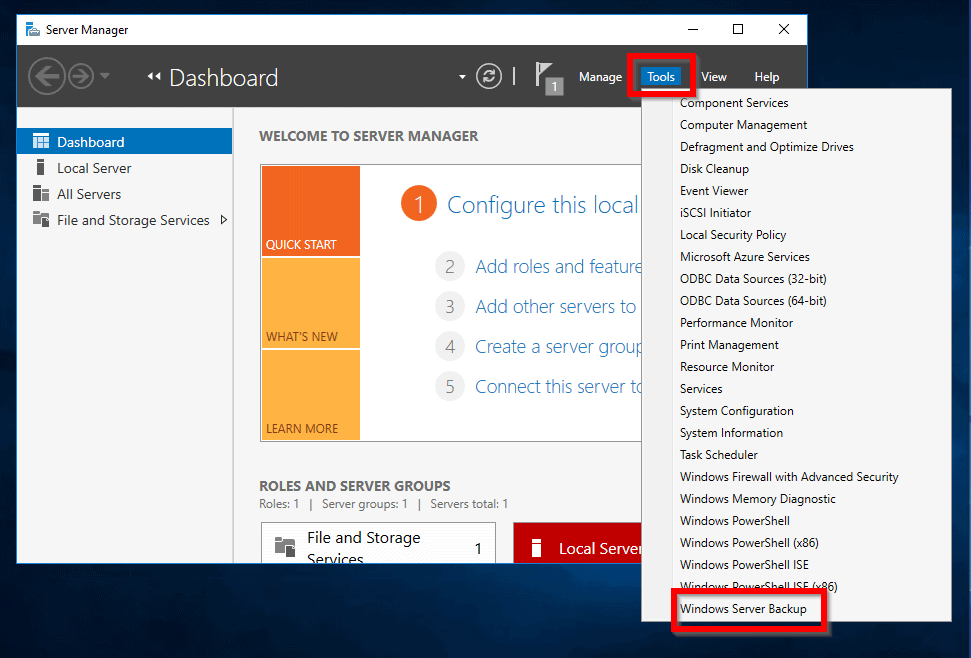971x658 pixels.
Task: Select the QUICK START tile
Action: point(310,211)
